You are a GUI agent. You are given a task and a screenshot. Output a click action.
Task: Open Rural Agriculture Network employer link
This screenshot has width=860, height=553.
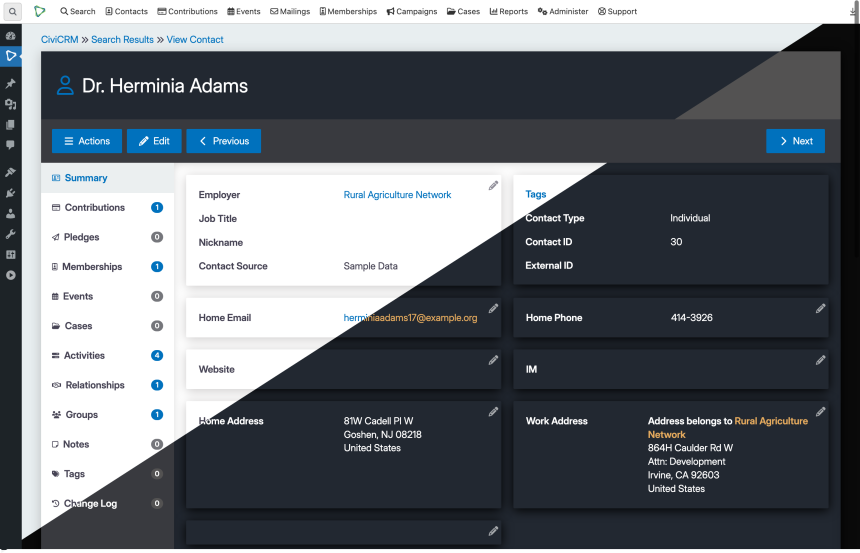(397, 195)
